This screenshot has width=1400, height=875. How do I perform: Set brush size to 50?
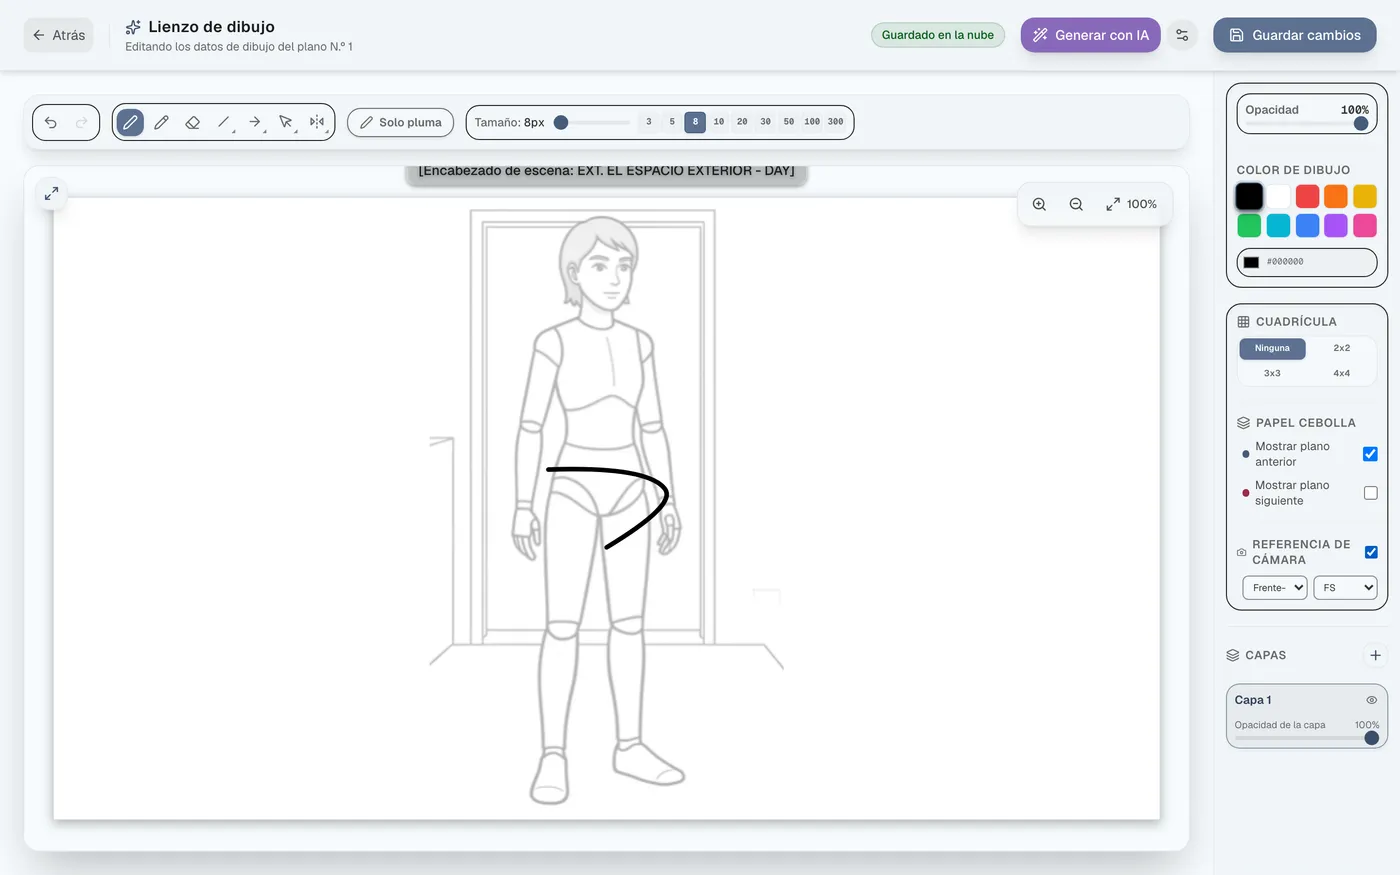pos(789,122)
